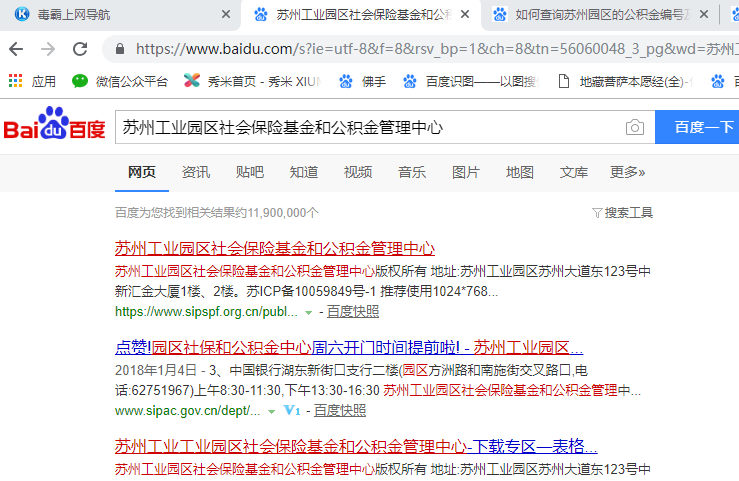
Task: Click the lock icon in address bar
Action: [120, 49]
